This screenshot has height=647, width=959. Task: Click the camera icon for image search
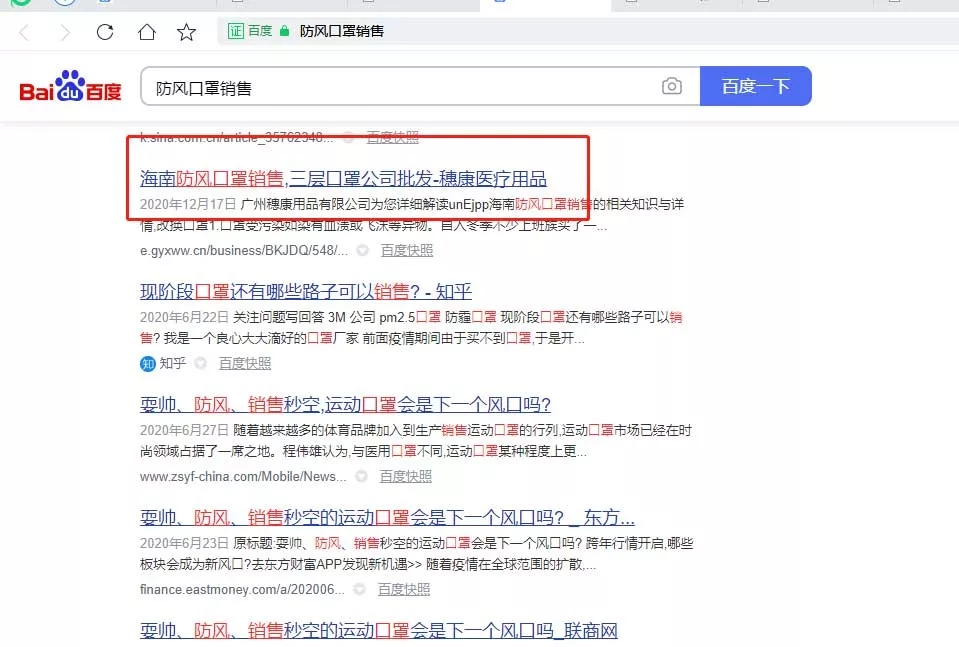672,86
